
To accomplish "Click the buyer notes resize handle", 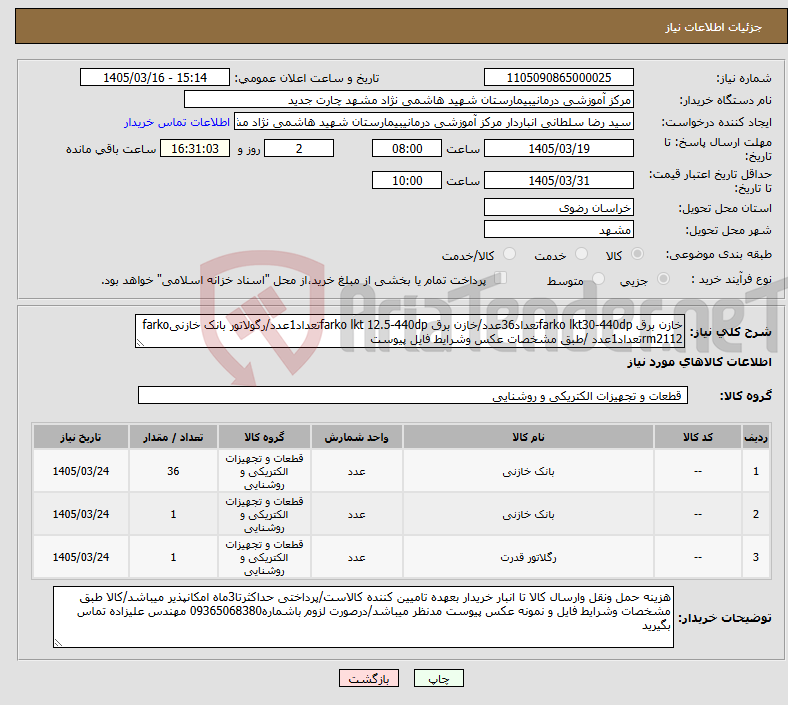I will [x=58, y=643].
